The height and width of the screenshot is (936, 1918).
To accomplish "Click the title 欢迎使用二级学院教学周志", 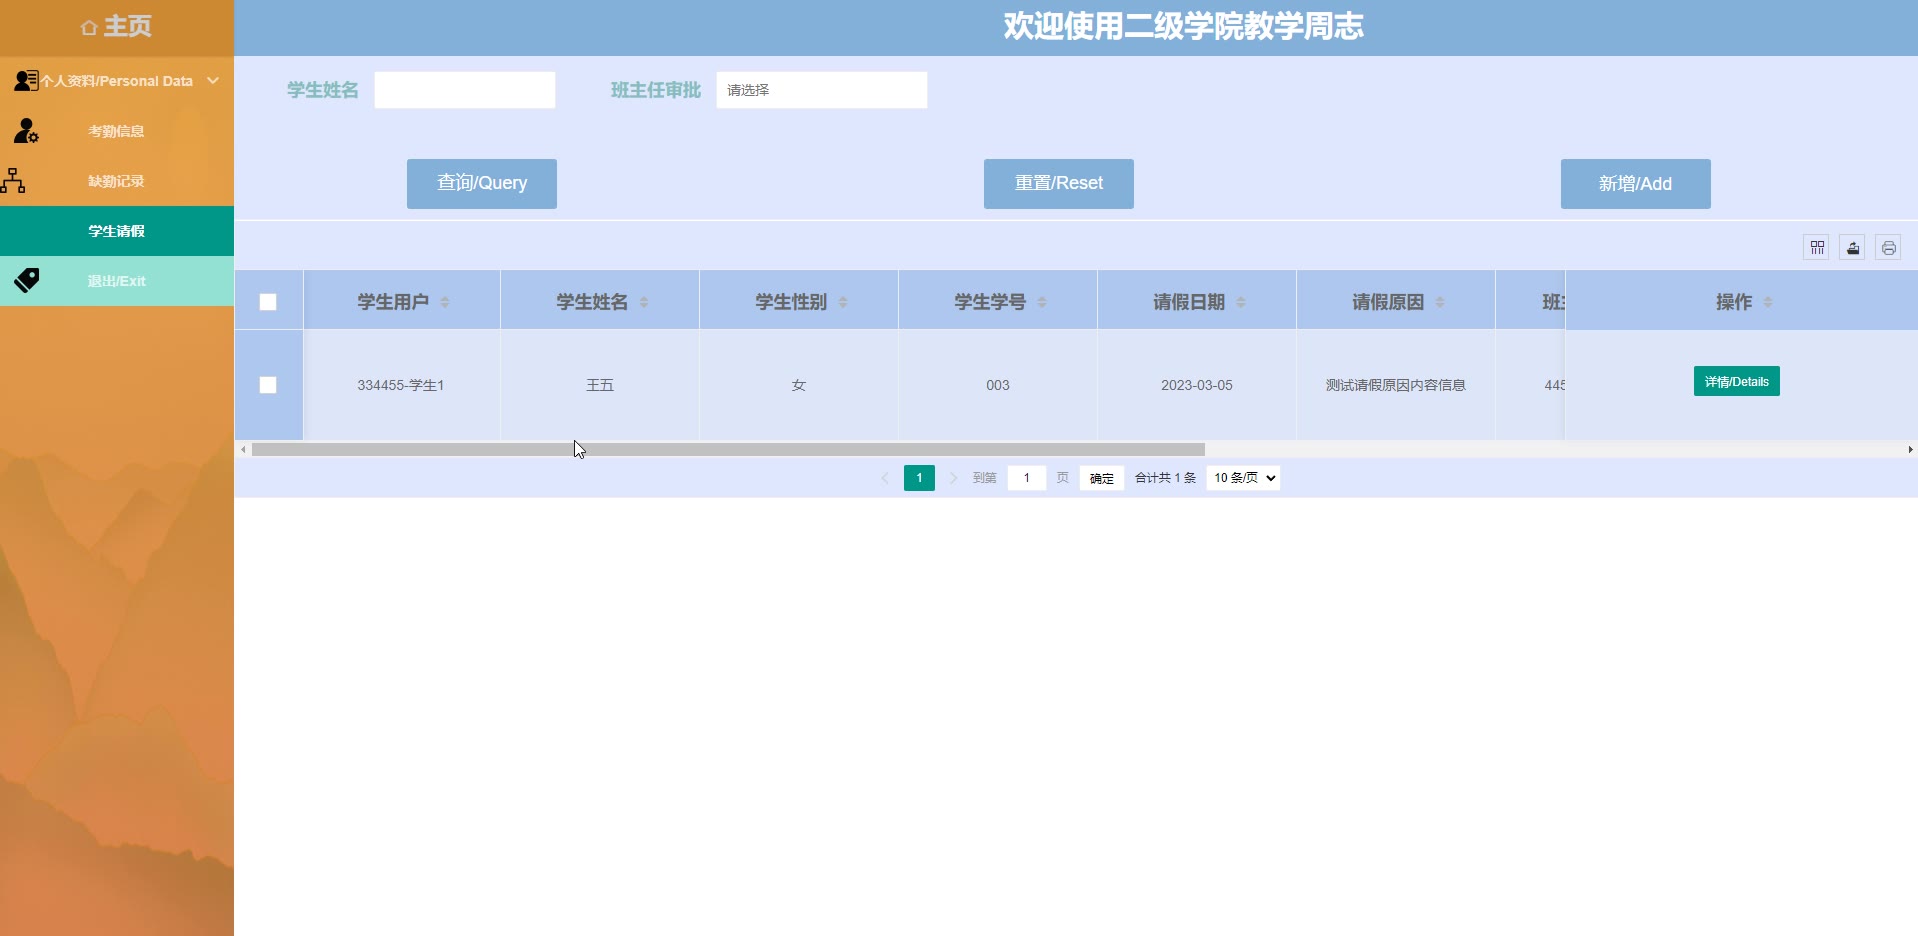I will pos(1184,26).
